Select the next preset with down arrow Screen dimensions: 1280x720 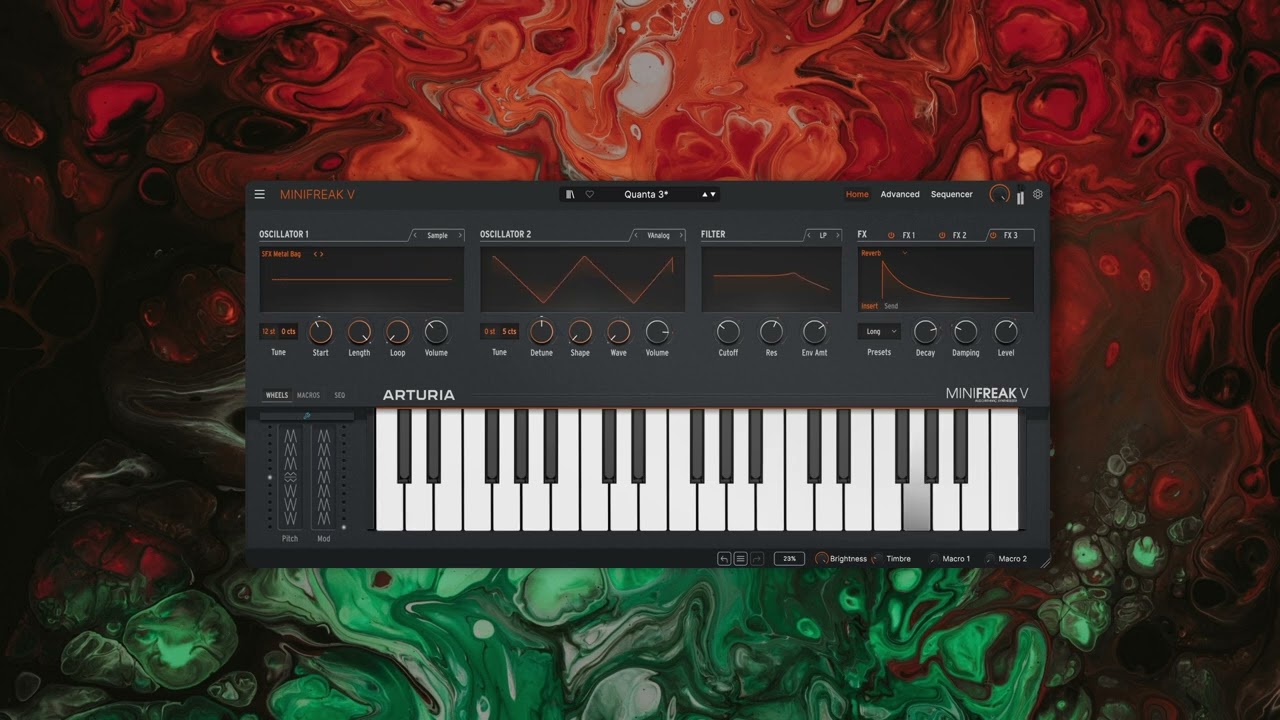(713, 195)
